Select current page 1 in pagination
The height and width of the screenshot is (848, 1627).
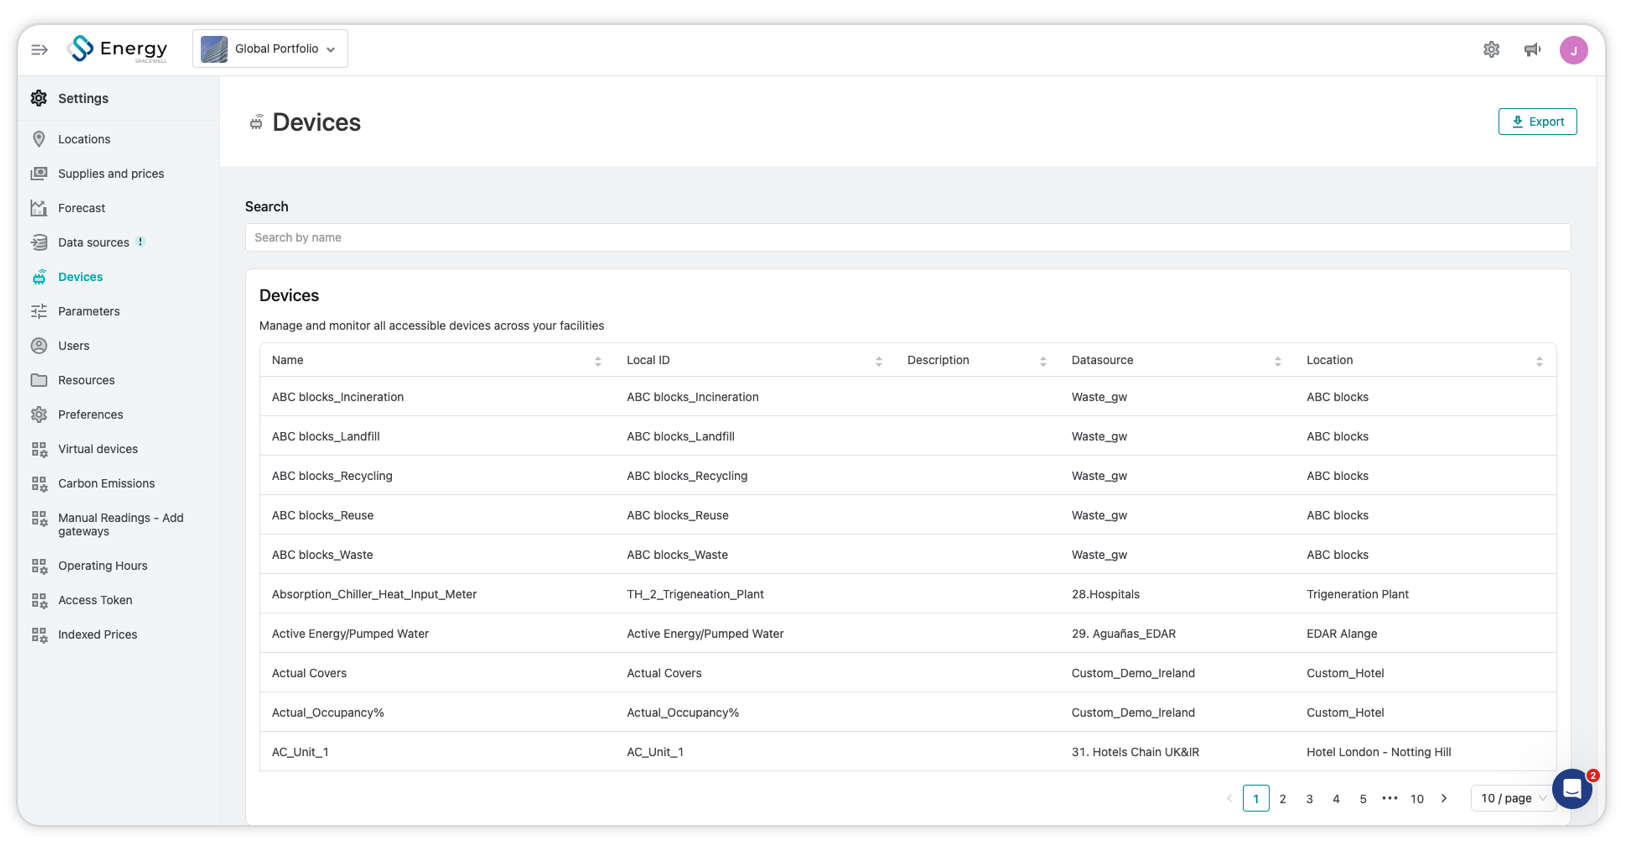[x=1256, y=798]
